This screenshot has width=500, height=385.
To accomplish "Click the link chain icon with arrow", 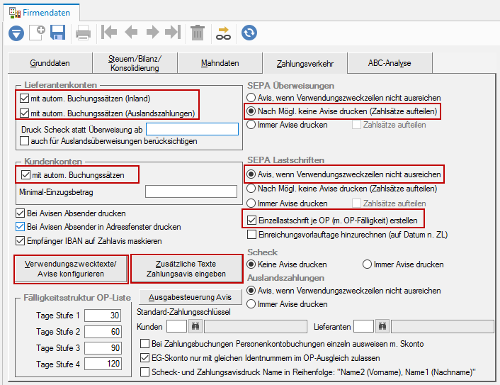I will click(x=223, y=33).
